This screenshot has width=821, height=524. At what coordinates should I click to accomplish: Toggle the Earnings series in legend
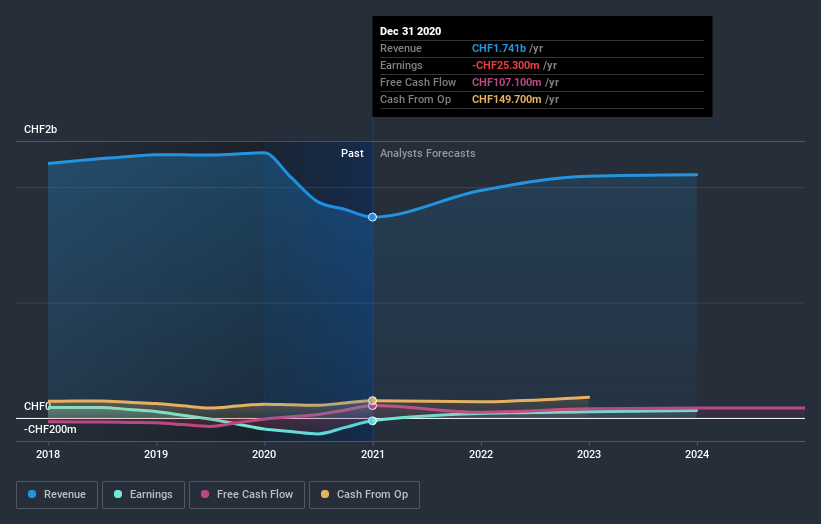point(143,495)
